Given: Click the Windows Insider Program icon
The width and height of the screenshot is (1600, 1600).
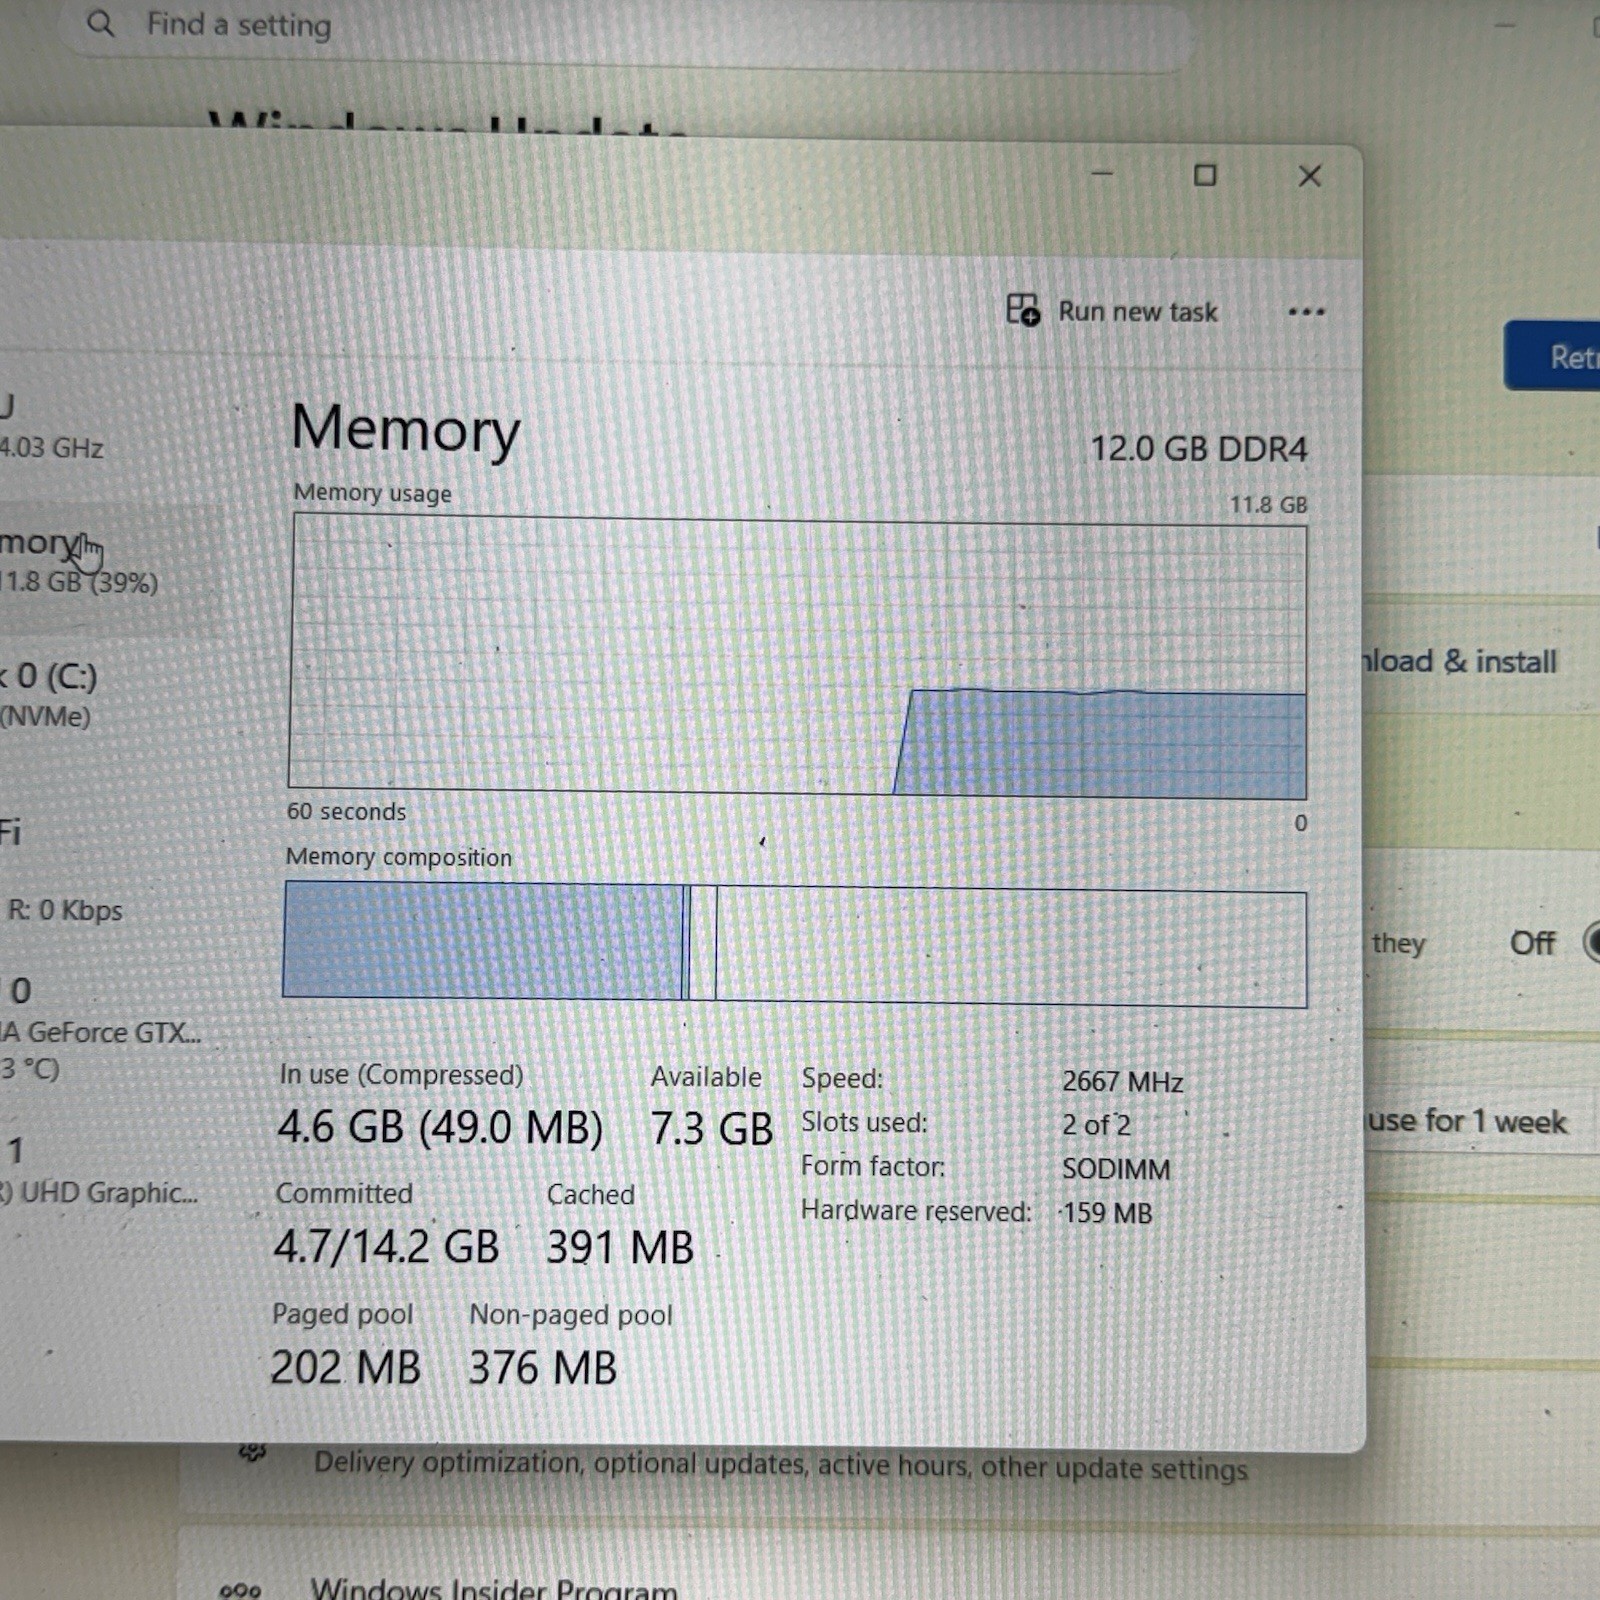Looking at the screenshot, I should [x=240, y=1590].
